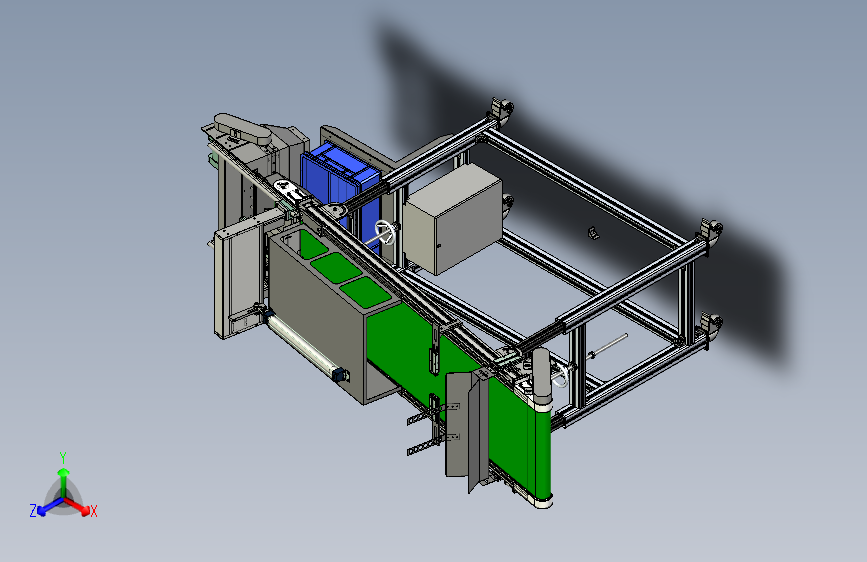Select the gray electrical cabinet box
The width and height of the screenshot is (867, 562).
click(452, 218)
